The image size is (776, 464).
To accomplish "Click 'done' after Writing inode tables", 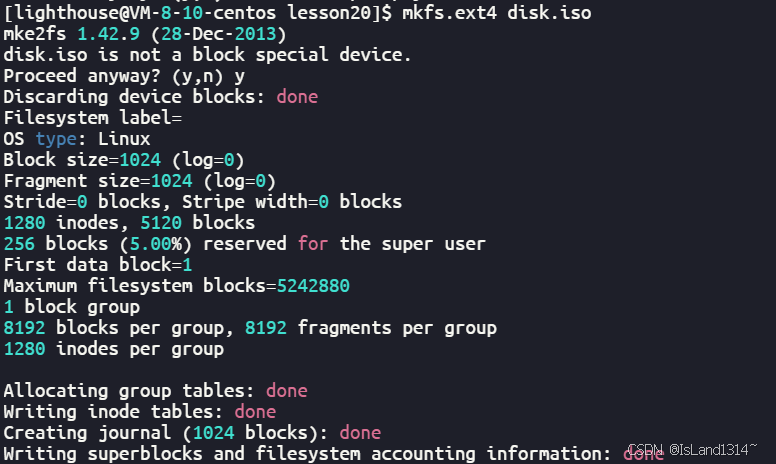I will [255, 412].
